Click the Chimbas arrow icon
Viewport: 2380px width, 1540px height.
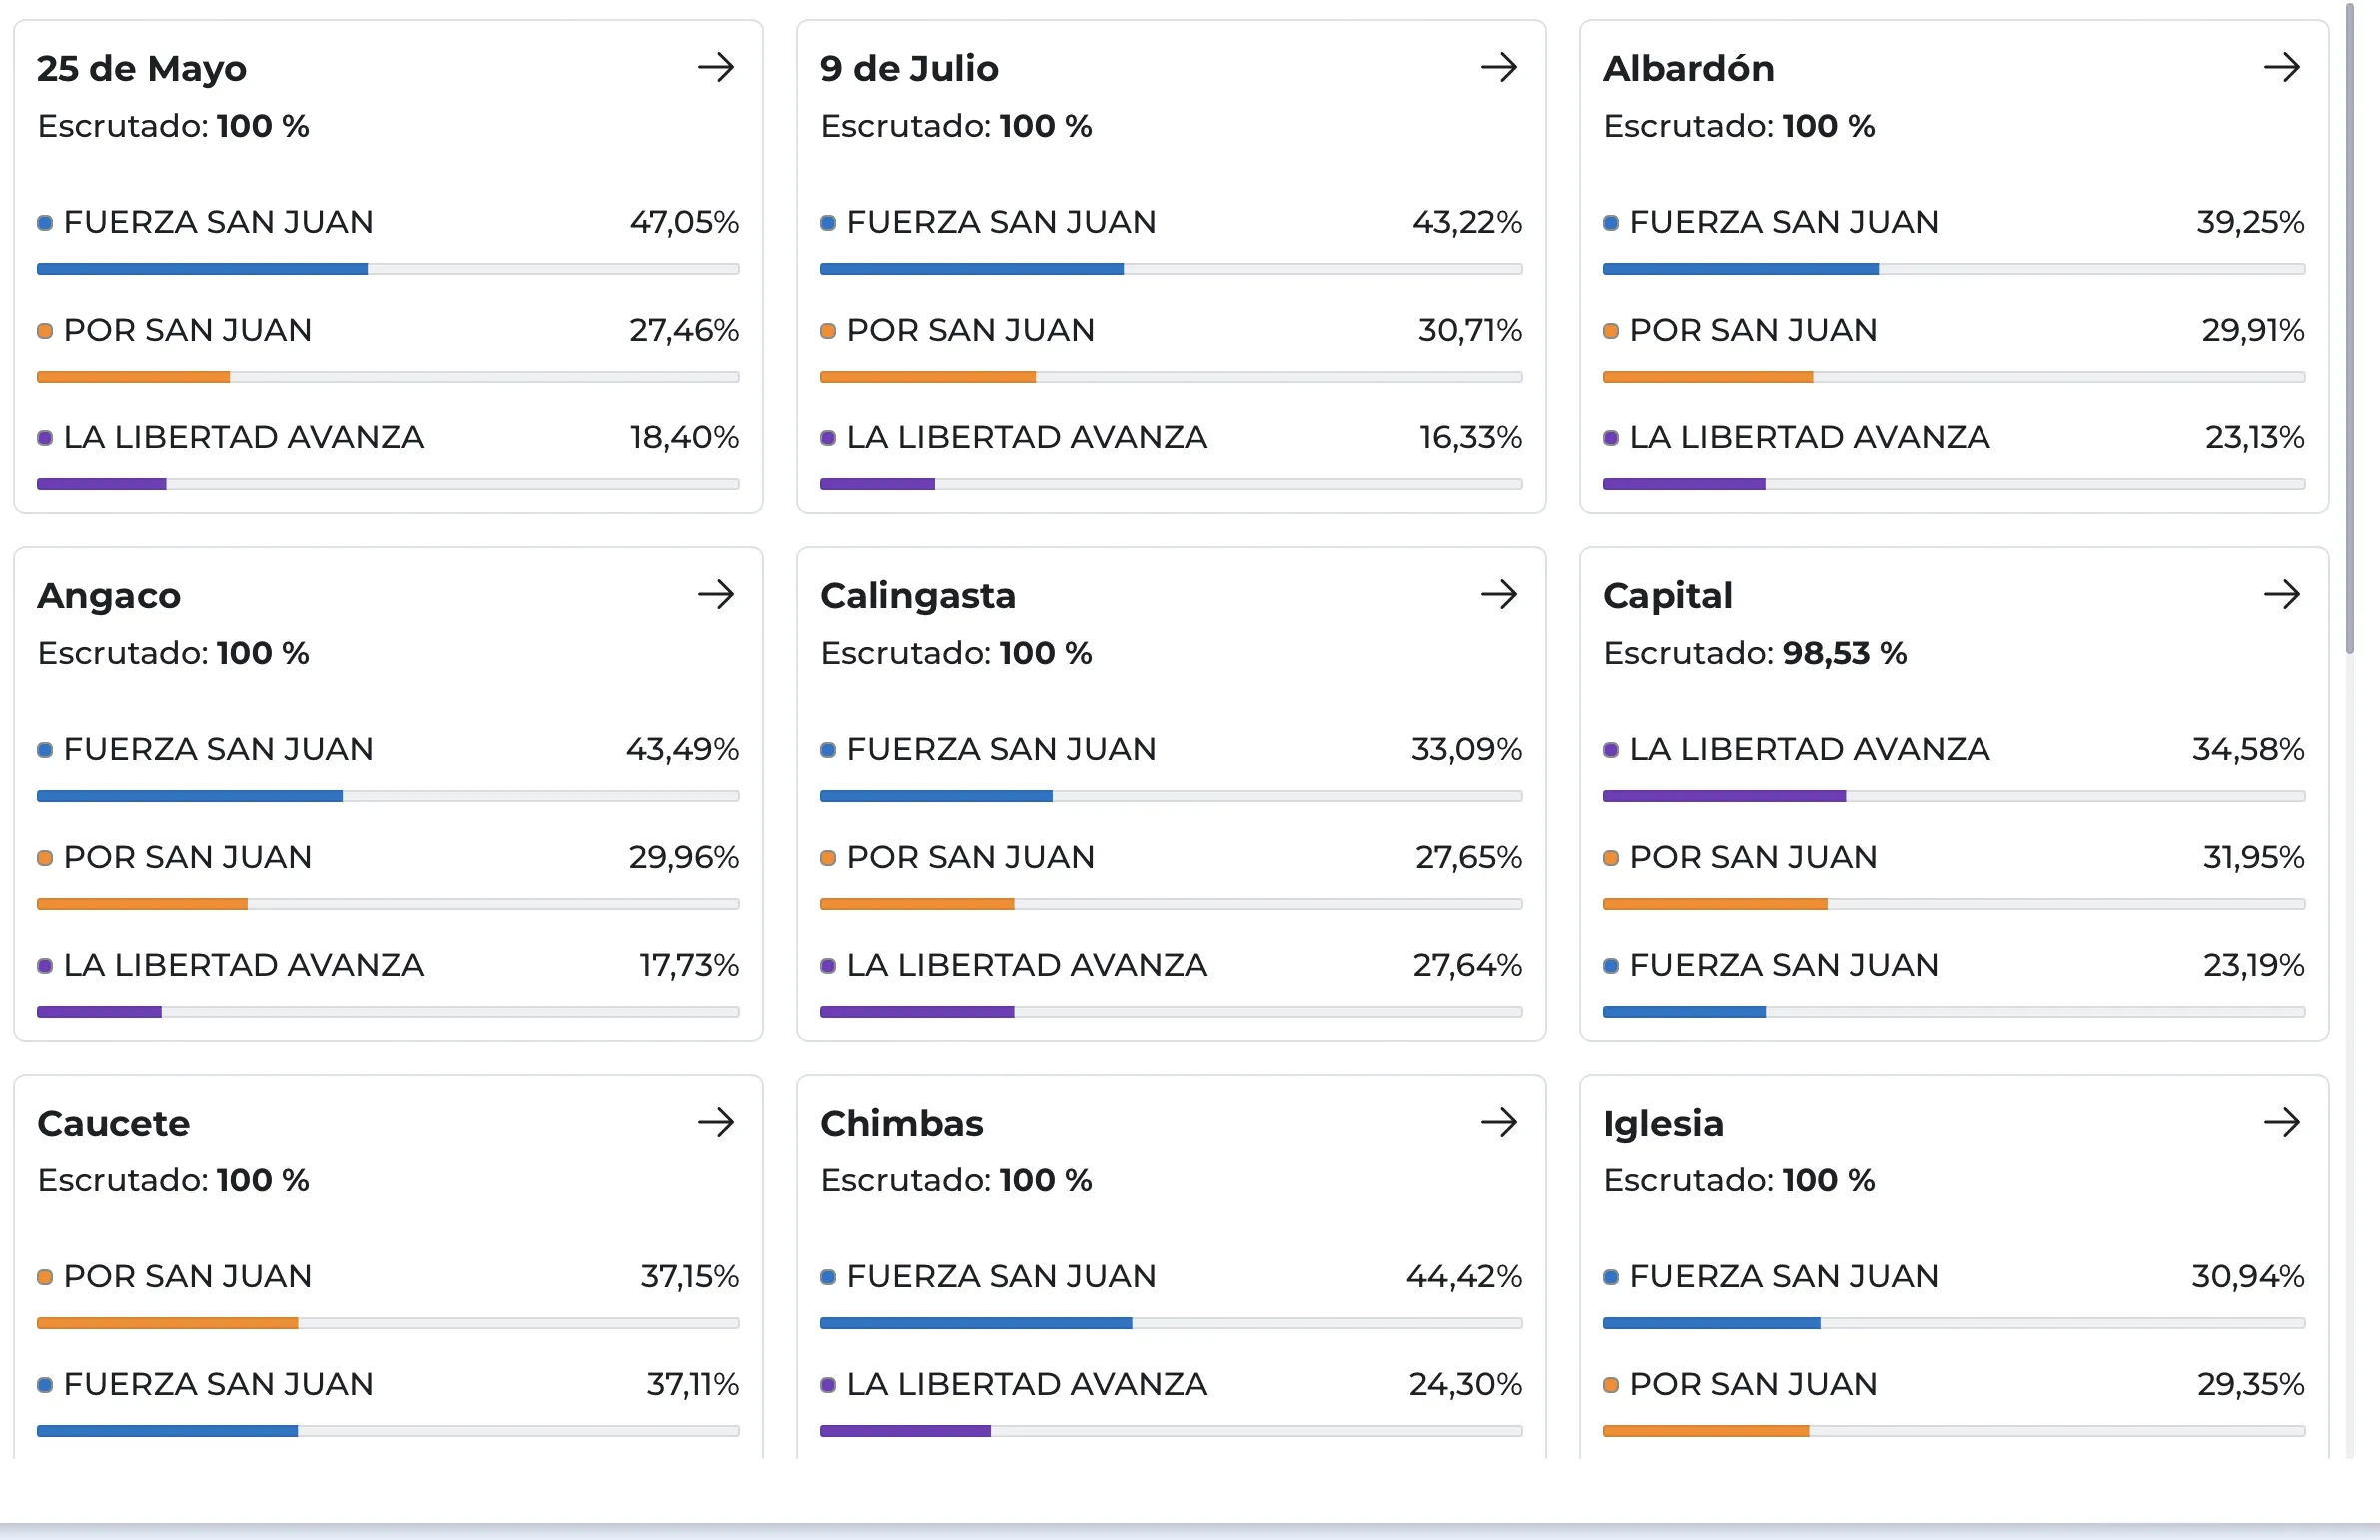coord(1498,1122)
